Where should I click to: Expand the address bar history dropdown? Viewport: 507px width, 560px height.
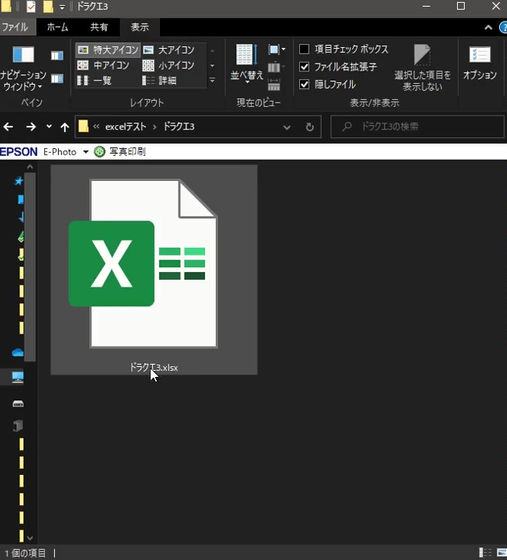tap(286, 127)
